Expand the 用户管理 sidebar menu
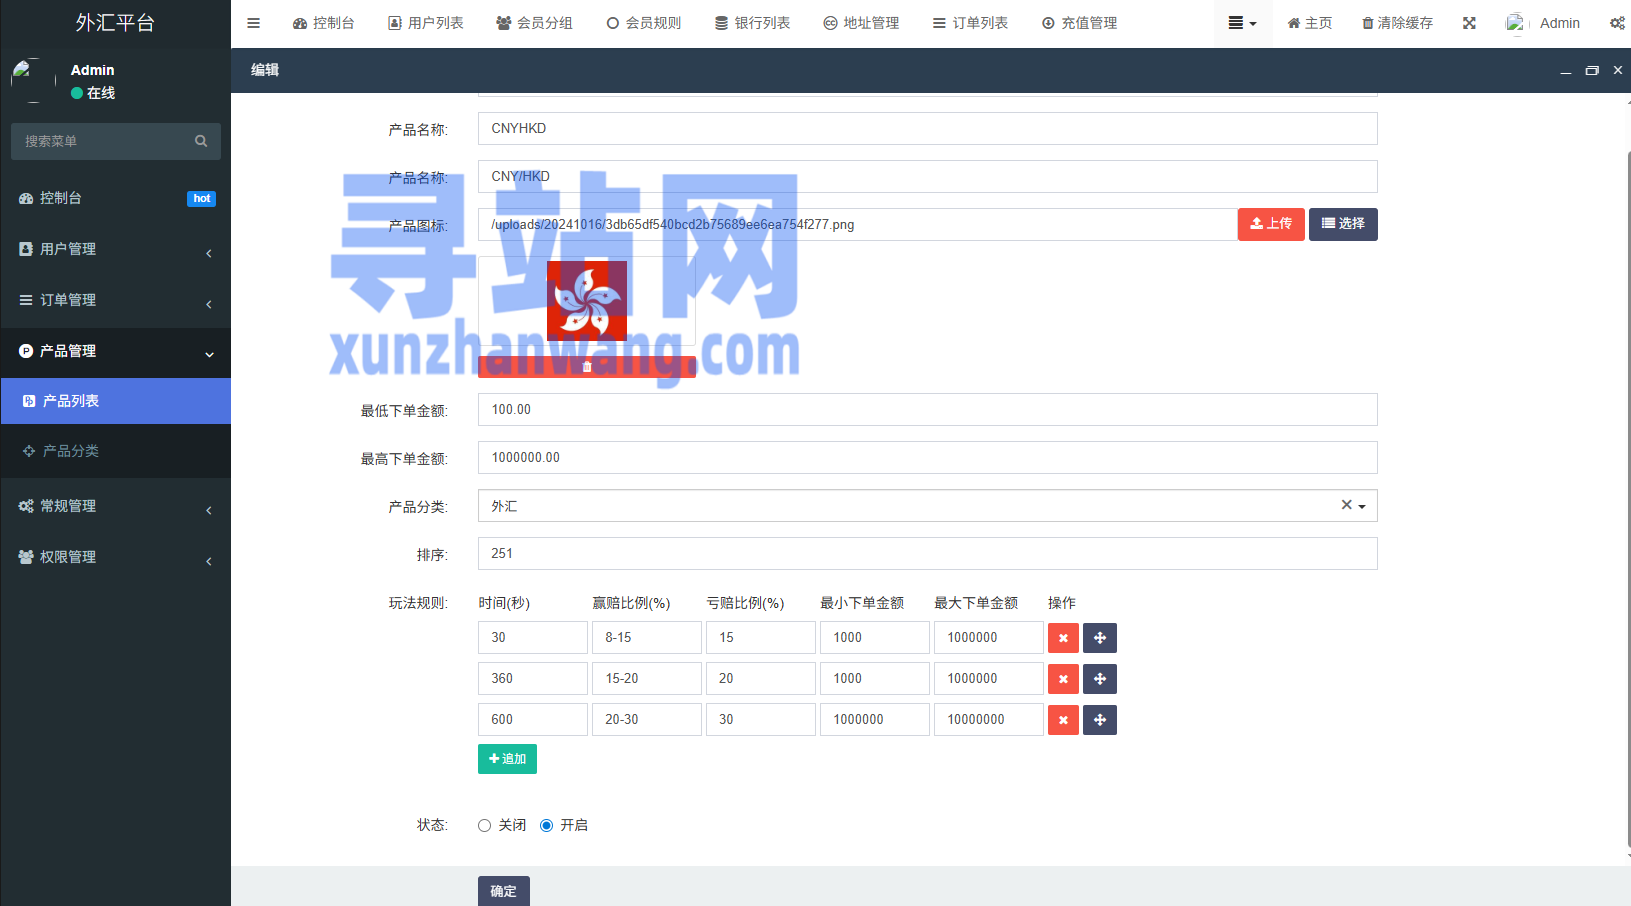1631x906 pixels. pos(115,249)
